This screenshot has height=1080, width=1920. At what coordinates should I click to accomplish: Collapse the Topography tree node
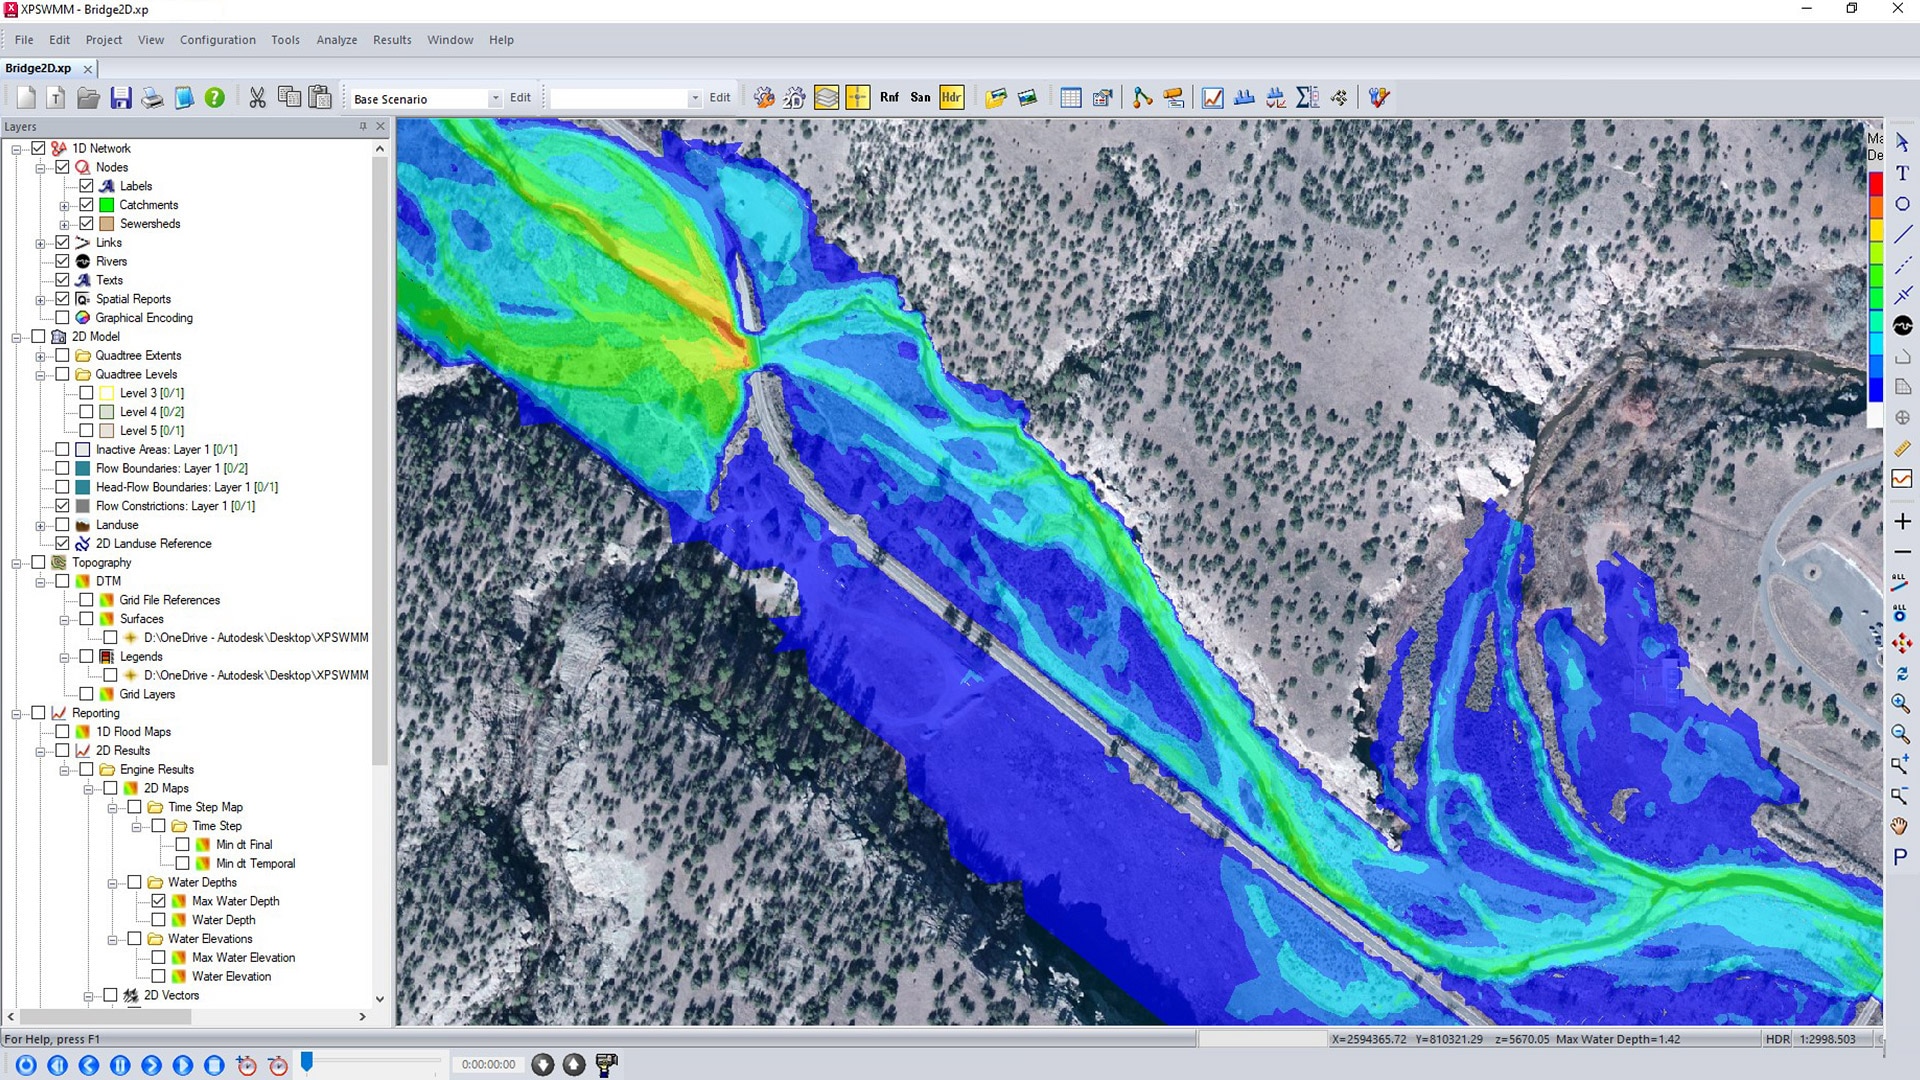pos(16,563)
